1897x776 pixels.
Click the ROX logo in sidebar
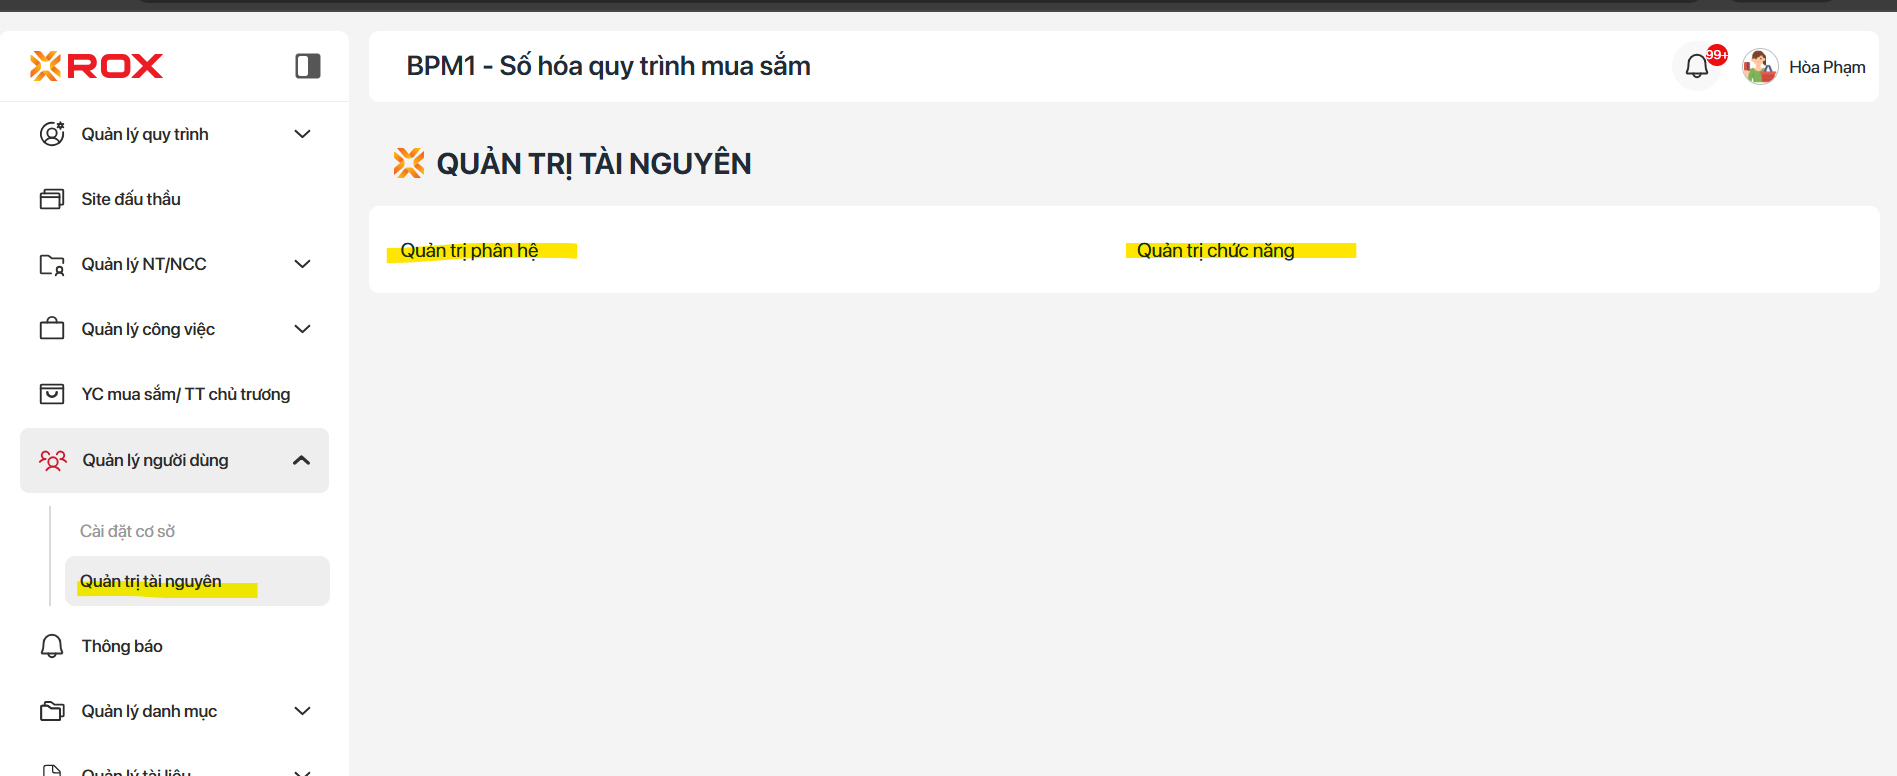pyautogui.click(x=96, y=66)
